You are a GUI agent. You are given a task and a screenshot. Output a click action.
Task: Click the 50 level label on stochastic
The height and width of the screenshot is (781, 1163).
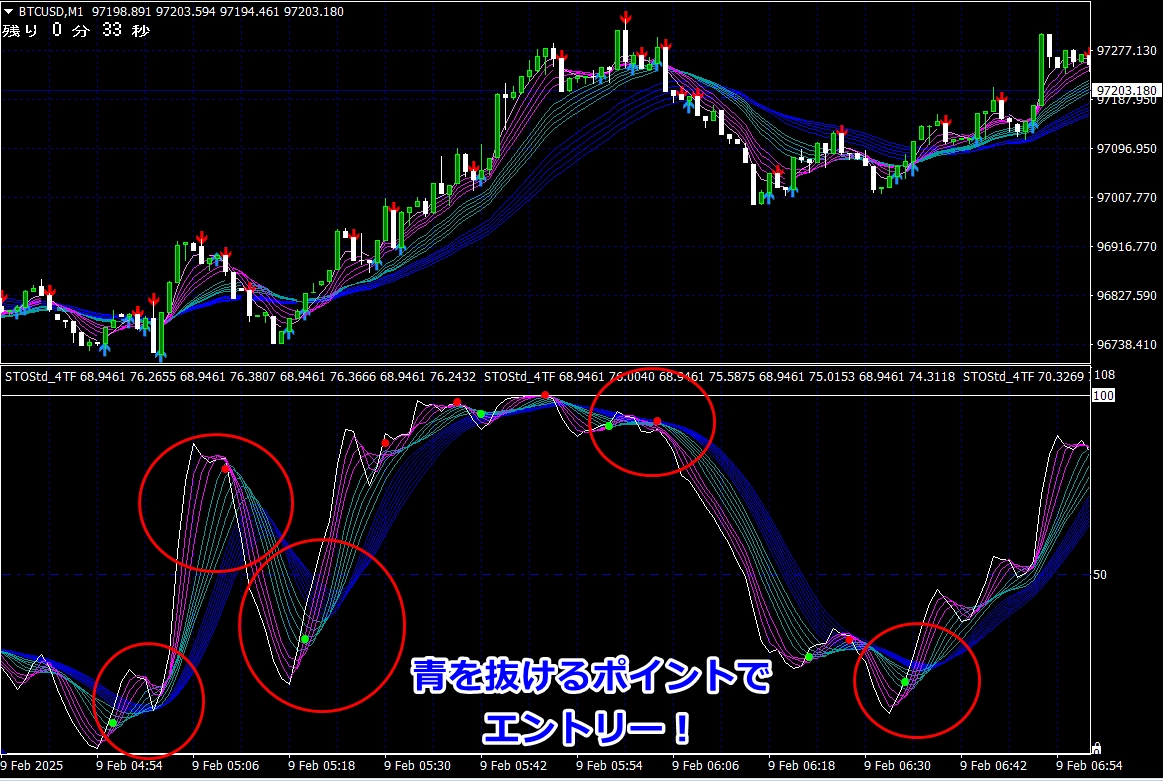[x=1101, y=575]
